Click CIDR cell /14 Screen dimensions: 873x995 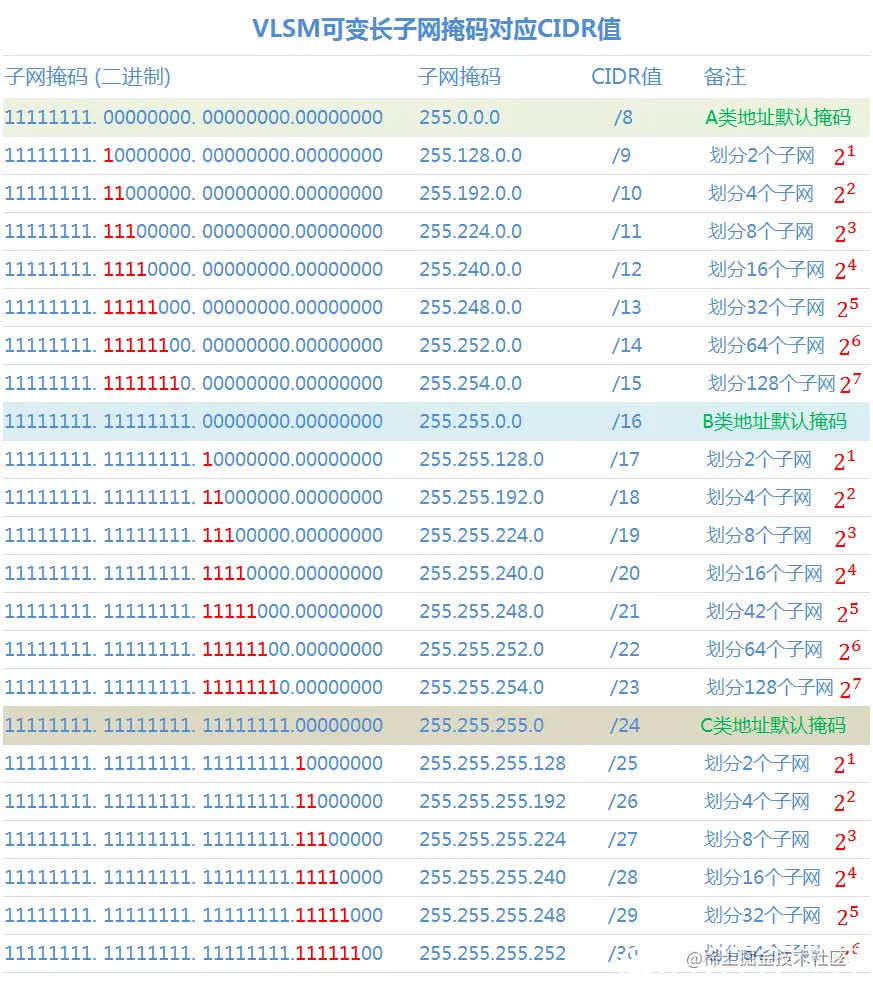tap(626, 346)
